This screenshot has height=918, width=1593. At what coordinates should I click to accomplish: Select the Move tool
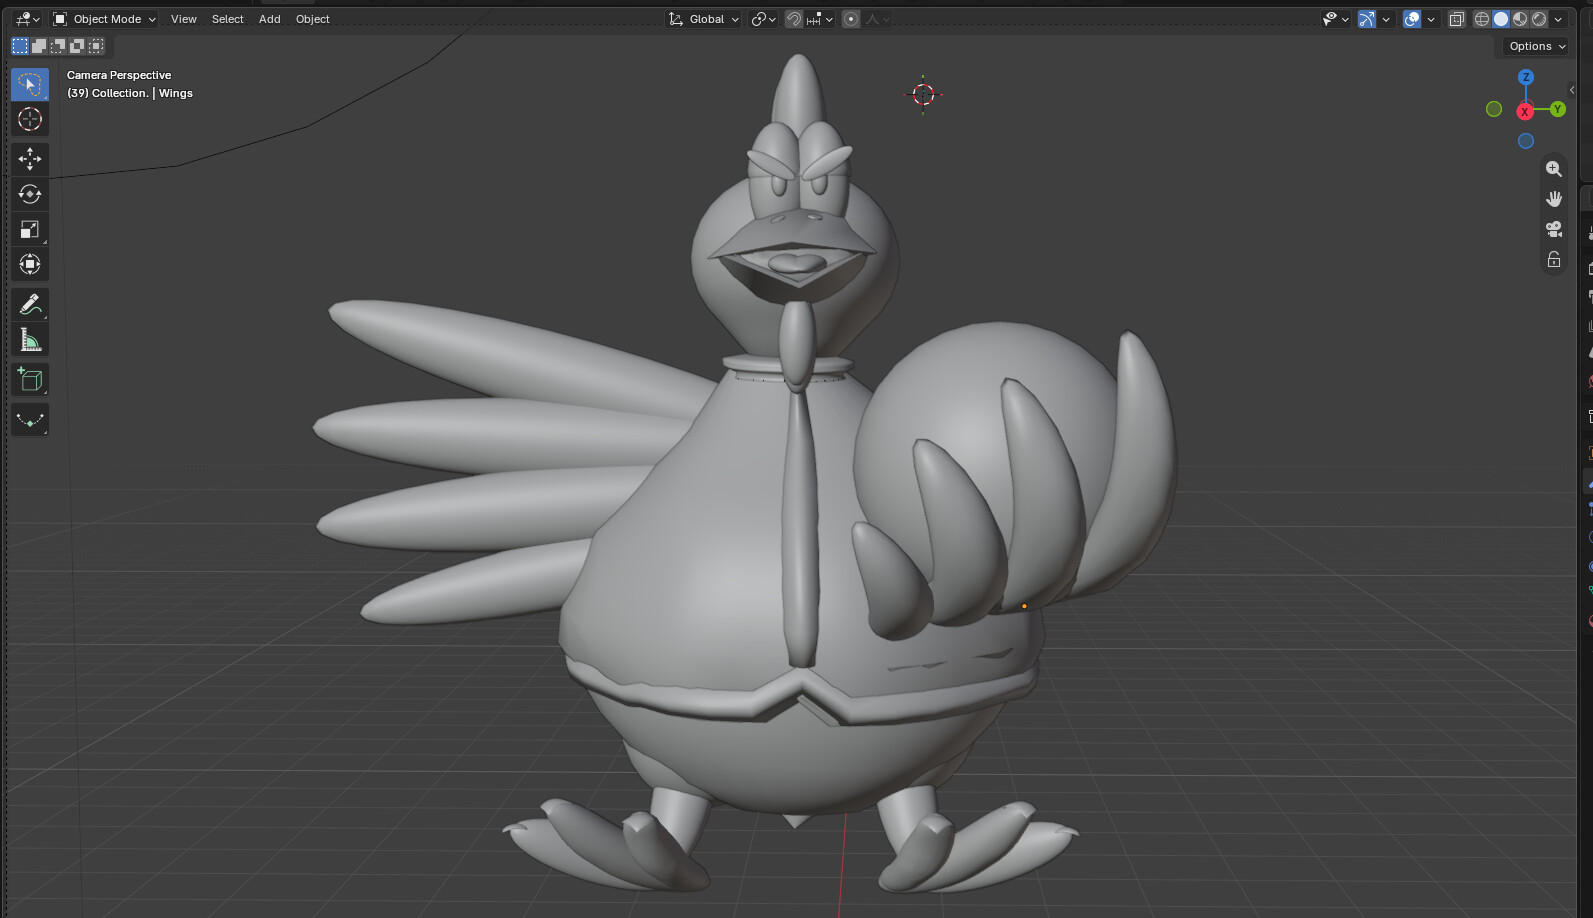tap(30, 158)
